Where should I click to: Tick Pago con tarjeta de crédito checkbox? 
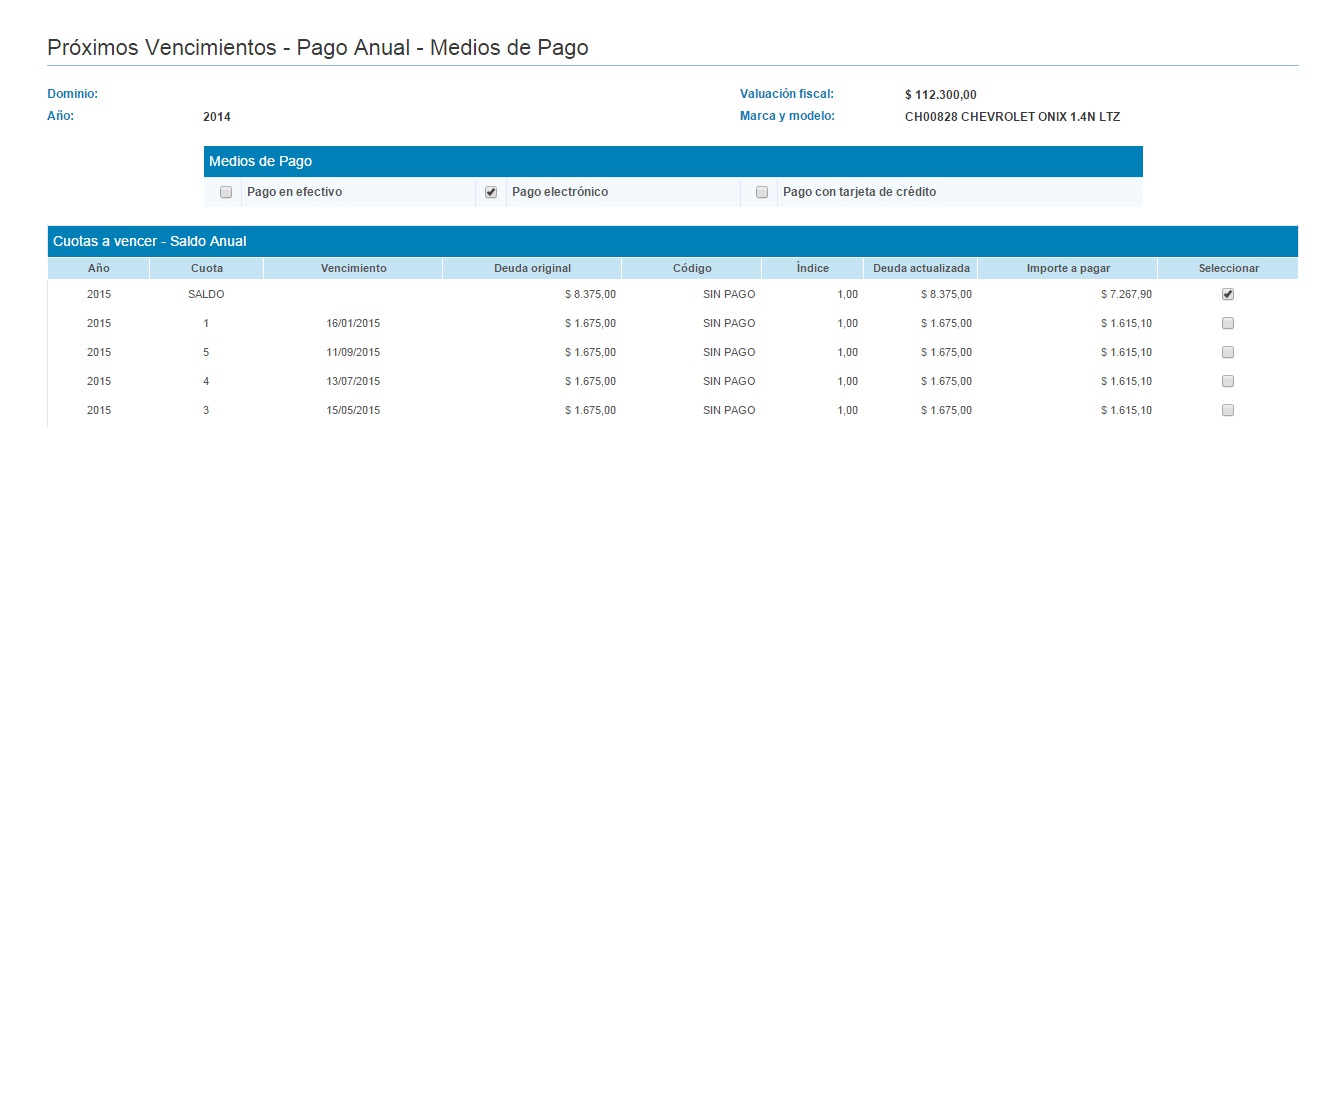(x=762, y=192)
